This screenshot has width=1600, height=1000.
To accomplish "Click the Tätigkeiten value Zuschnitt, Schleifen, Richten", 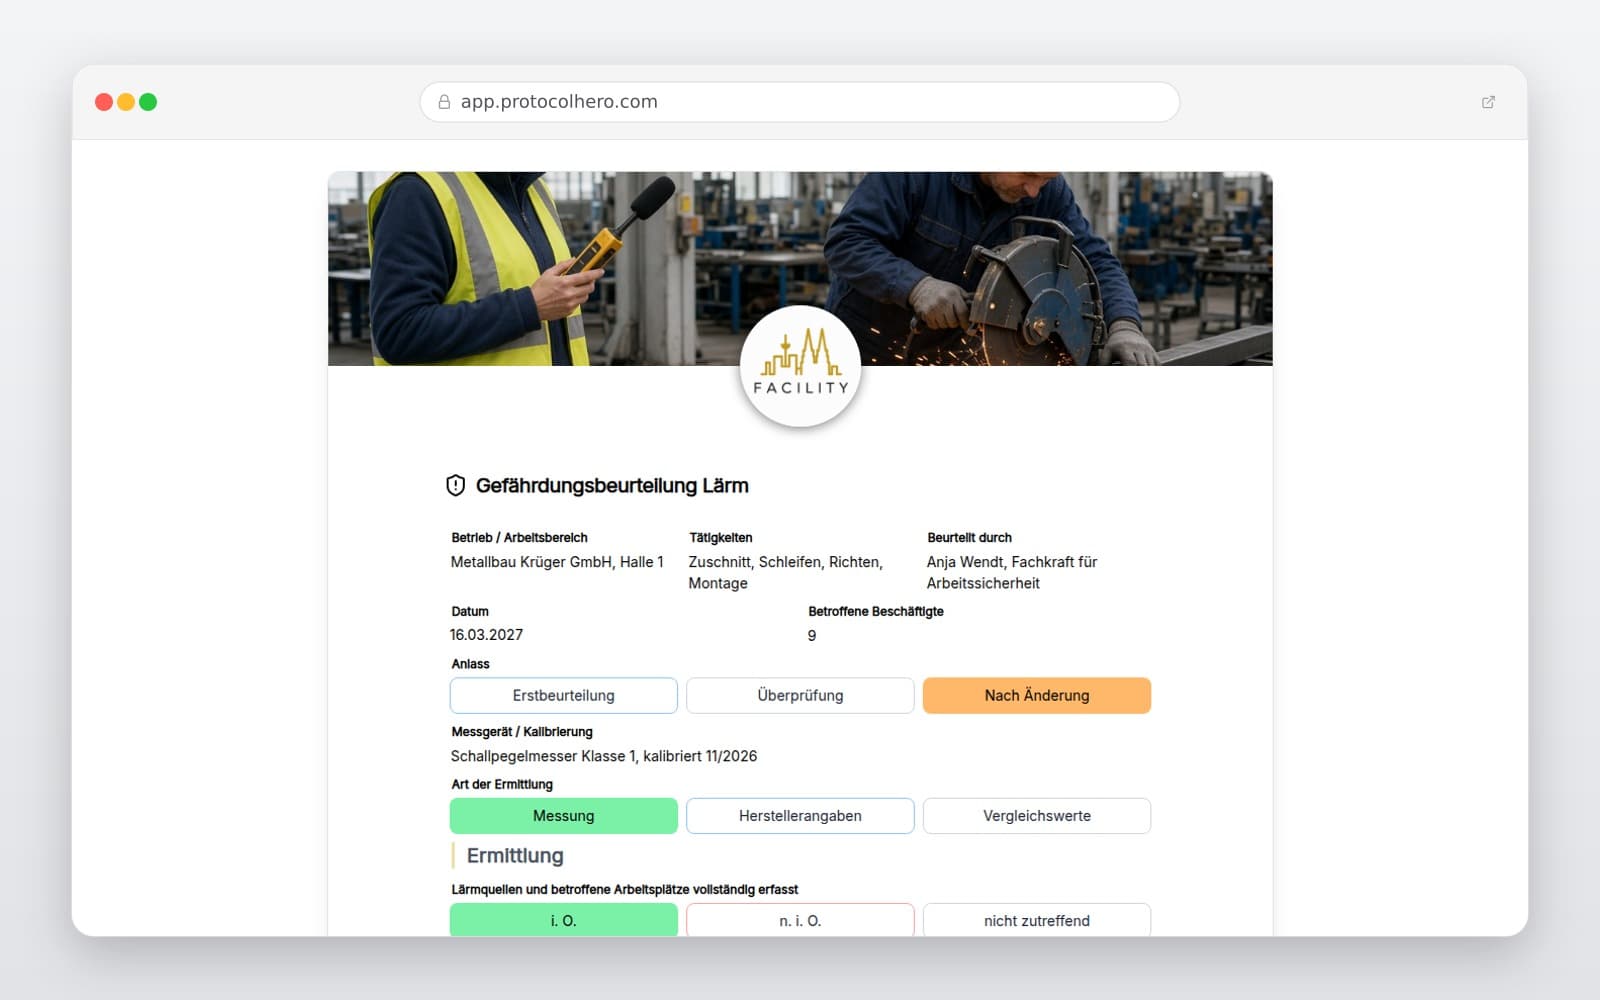I will coord(786,573).
